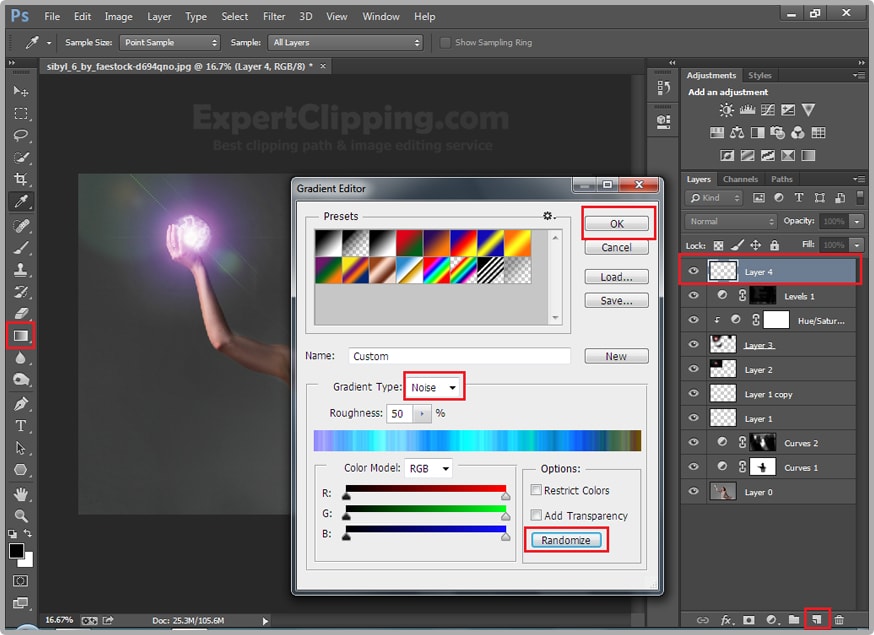Image resolution: width=874 pixels, height=635 pixels.
Task: Select the Gradient tool in the toolbar
Action: click(x=20, y=335)
